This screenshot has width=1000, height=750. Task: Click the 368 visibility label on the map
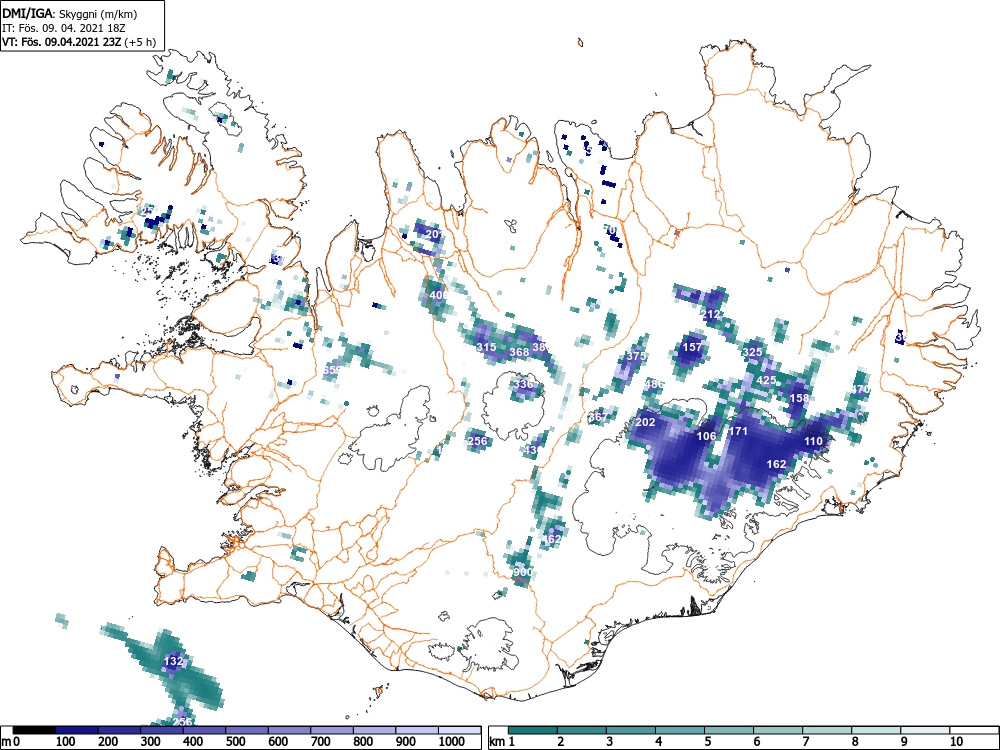pyautogui.click(x=519, y=352)
